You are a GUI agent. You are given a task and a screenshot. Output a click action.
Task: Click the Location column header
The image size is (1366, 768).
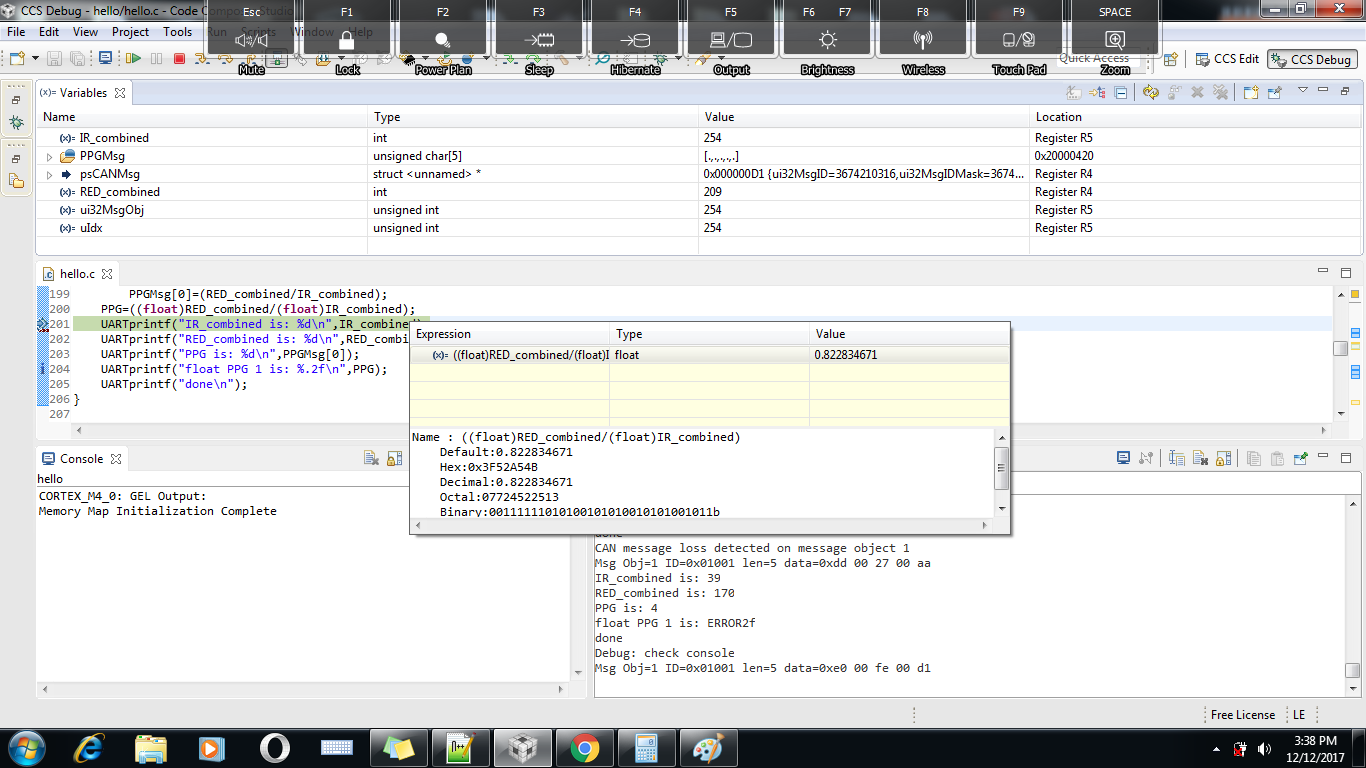pyautogui.click(x=1058, y=117)
